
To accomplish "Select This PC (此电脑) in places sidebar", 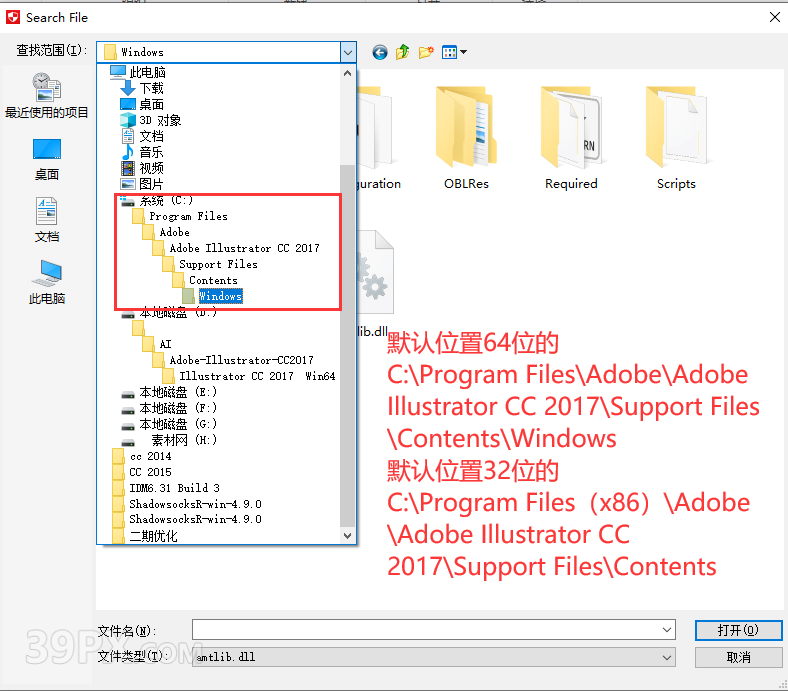I will coord(47,282).
